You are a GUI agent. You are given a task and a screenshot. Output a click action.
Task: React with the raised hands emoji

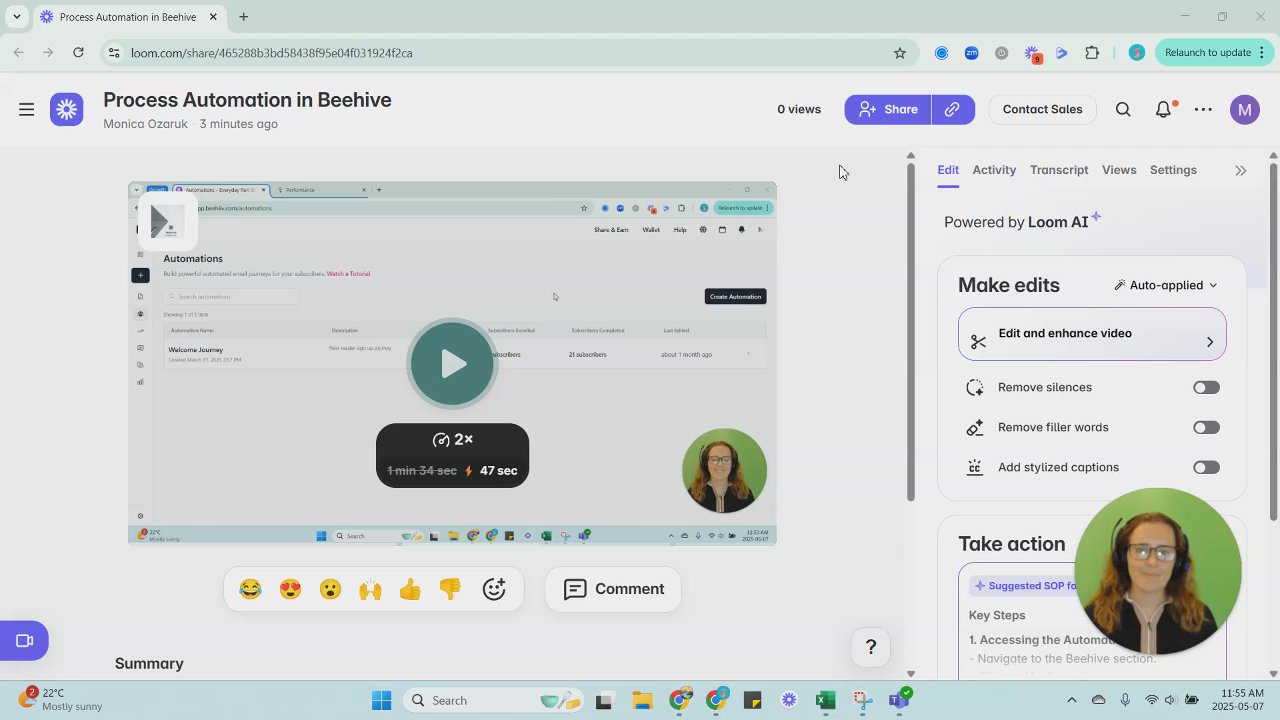370,589
